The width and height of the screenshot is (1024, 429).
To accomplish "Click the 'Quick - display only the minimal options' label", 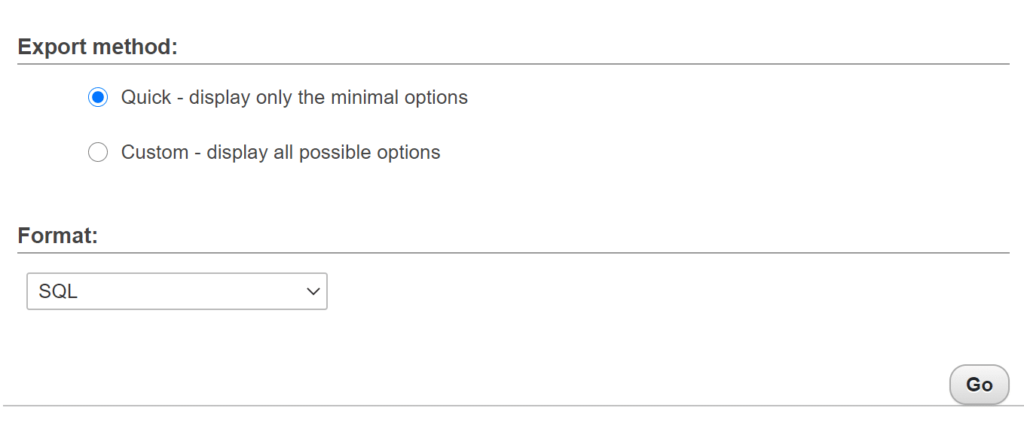I will [x=294, y=98].
